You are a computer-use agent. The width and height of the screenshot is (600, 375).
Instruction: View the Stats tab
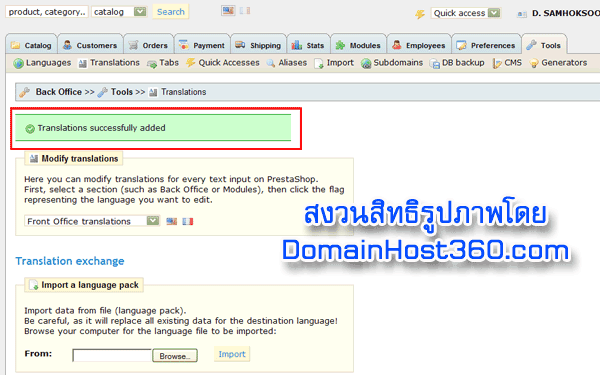point(308,45)
